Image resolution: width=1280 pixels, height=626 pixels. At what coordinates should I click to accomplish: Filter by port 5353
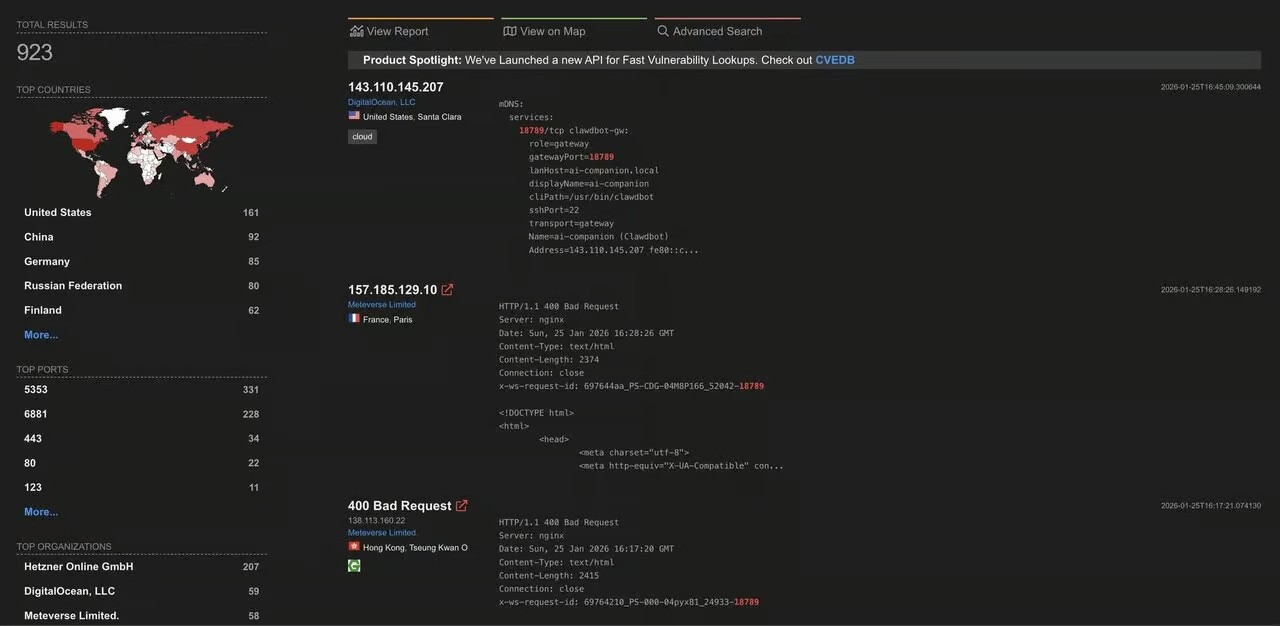click(x=36, y=390)
